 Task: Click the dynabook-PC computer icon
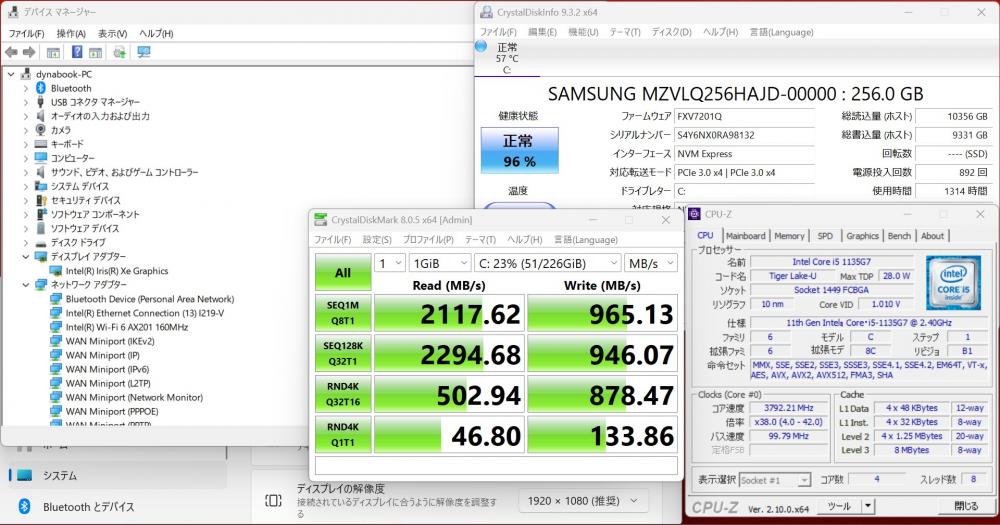coord(26,74)
